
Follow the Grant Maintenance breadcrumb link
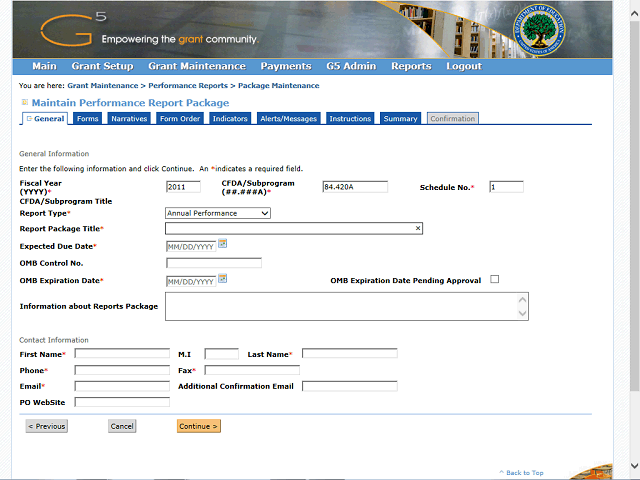pos(103,86)
